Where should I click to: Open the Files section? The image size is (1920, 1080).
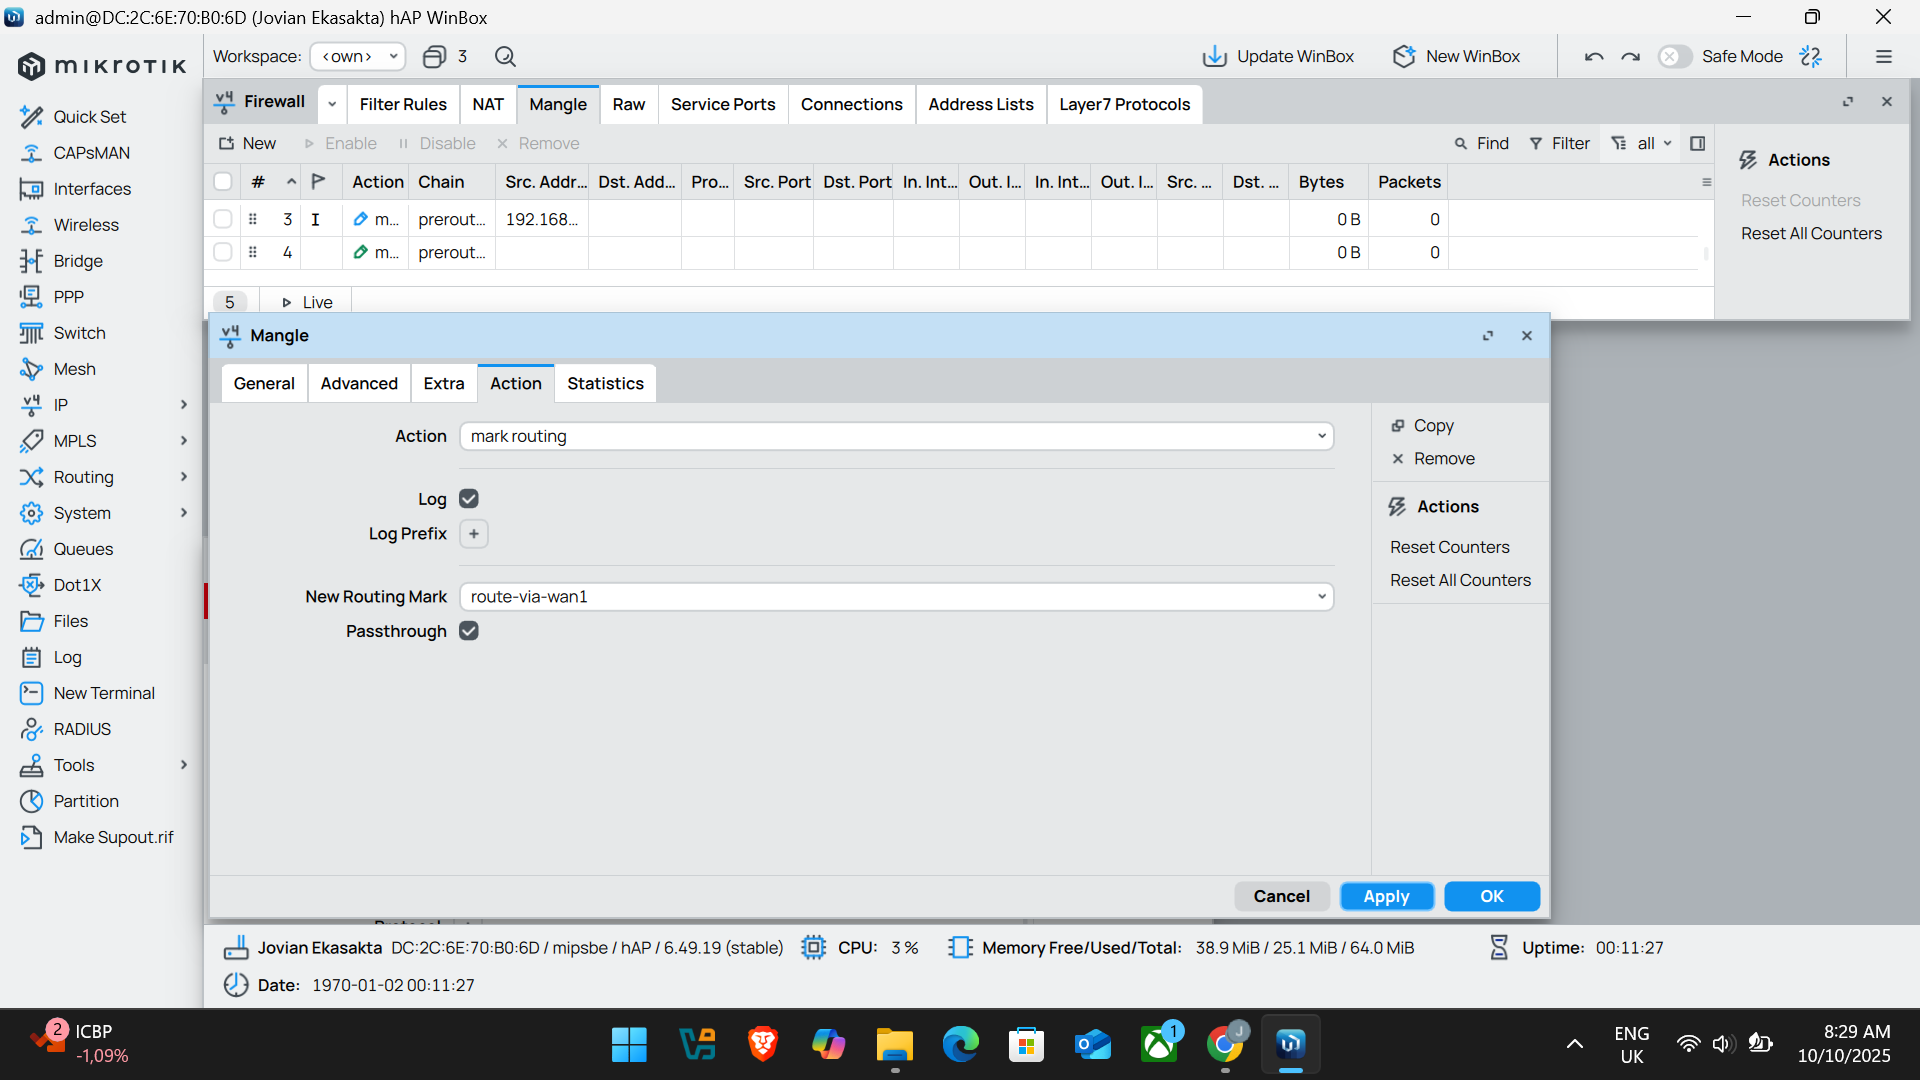pyautogui.click(x=70, y=621)
